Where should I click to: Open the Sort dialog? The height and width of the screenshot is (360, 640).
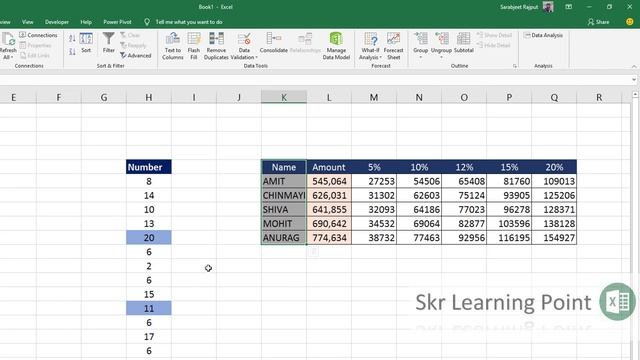[x=86, y=43]
